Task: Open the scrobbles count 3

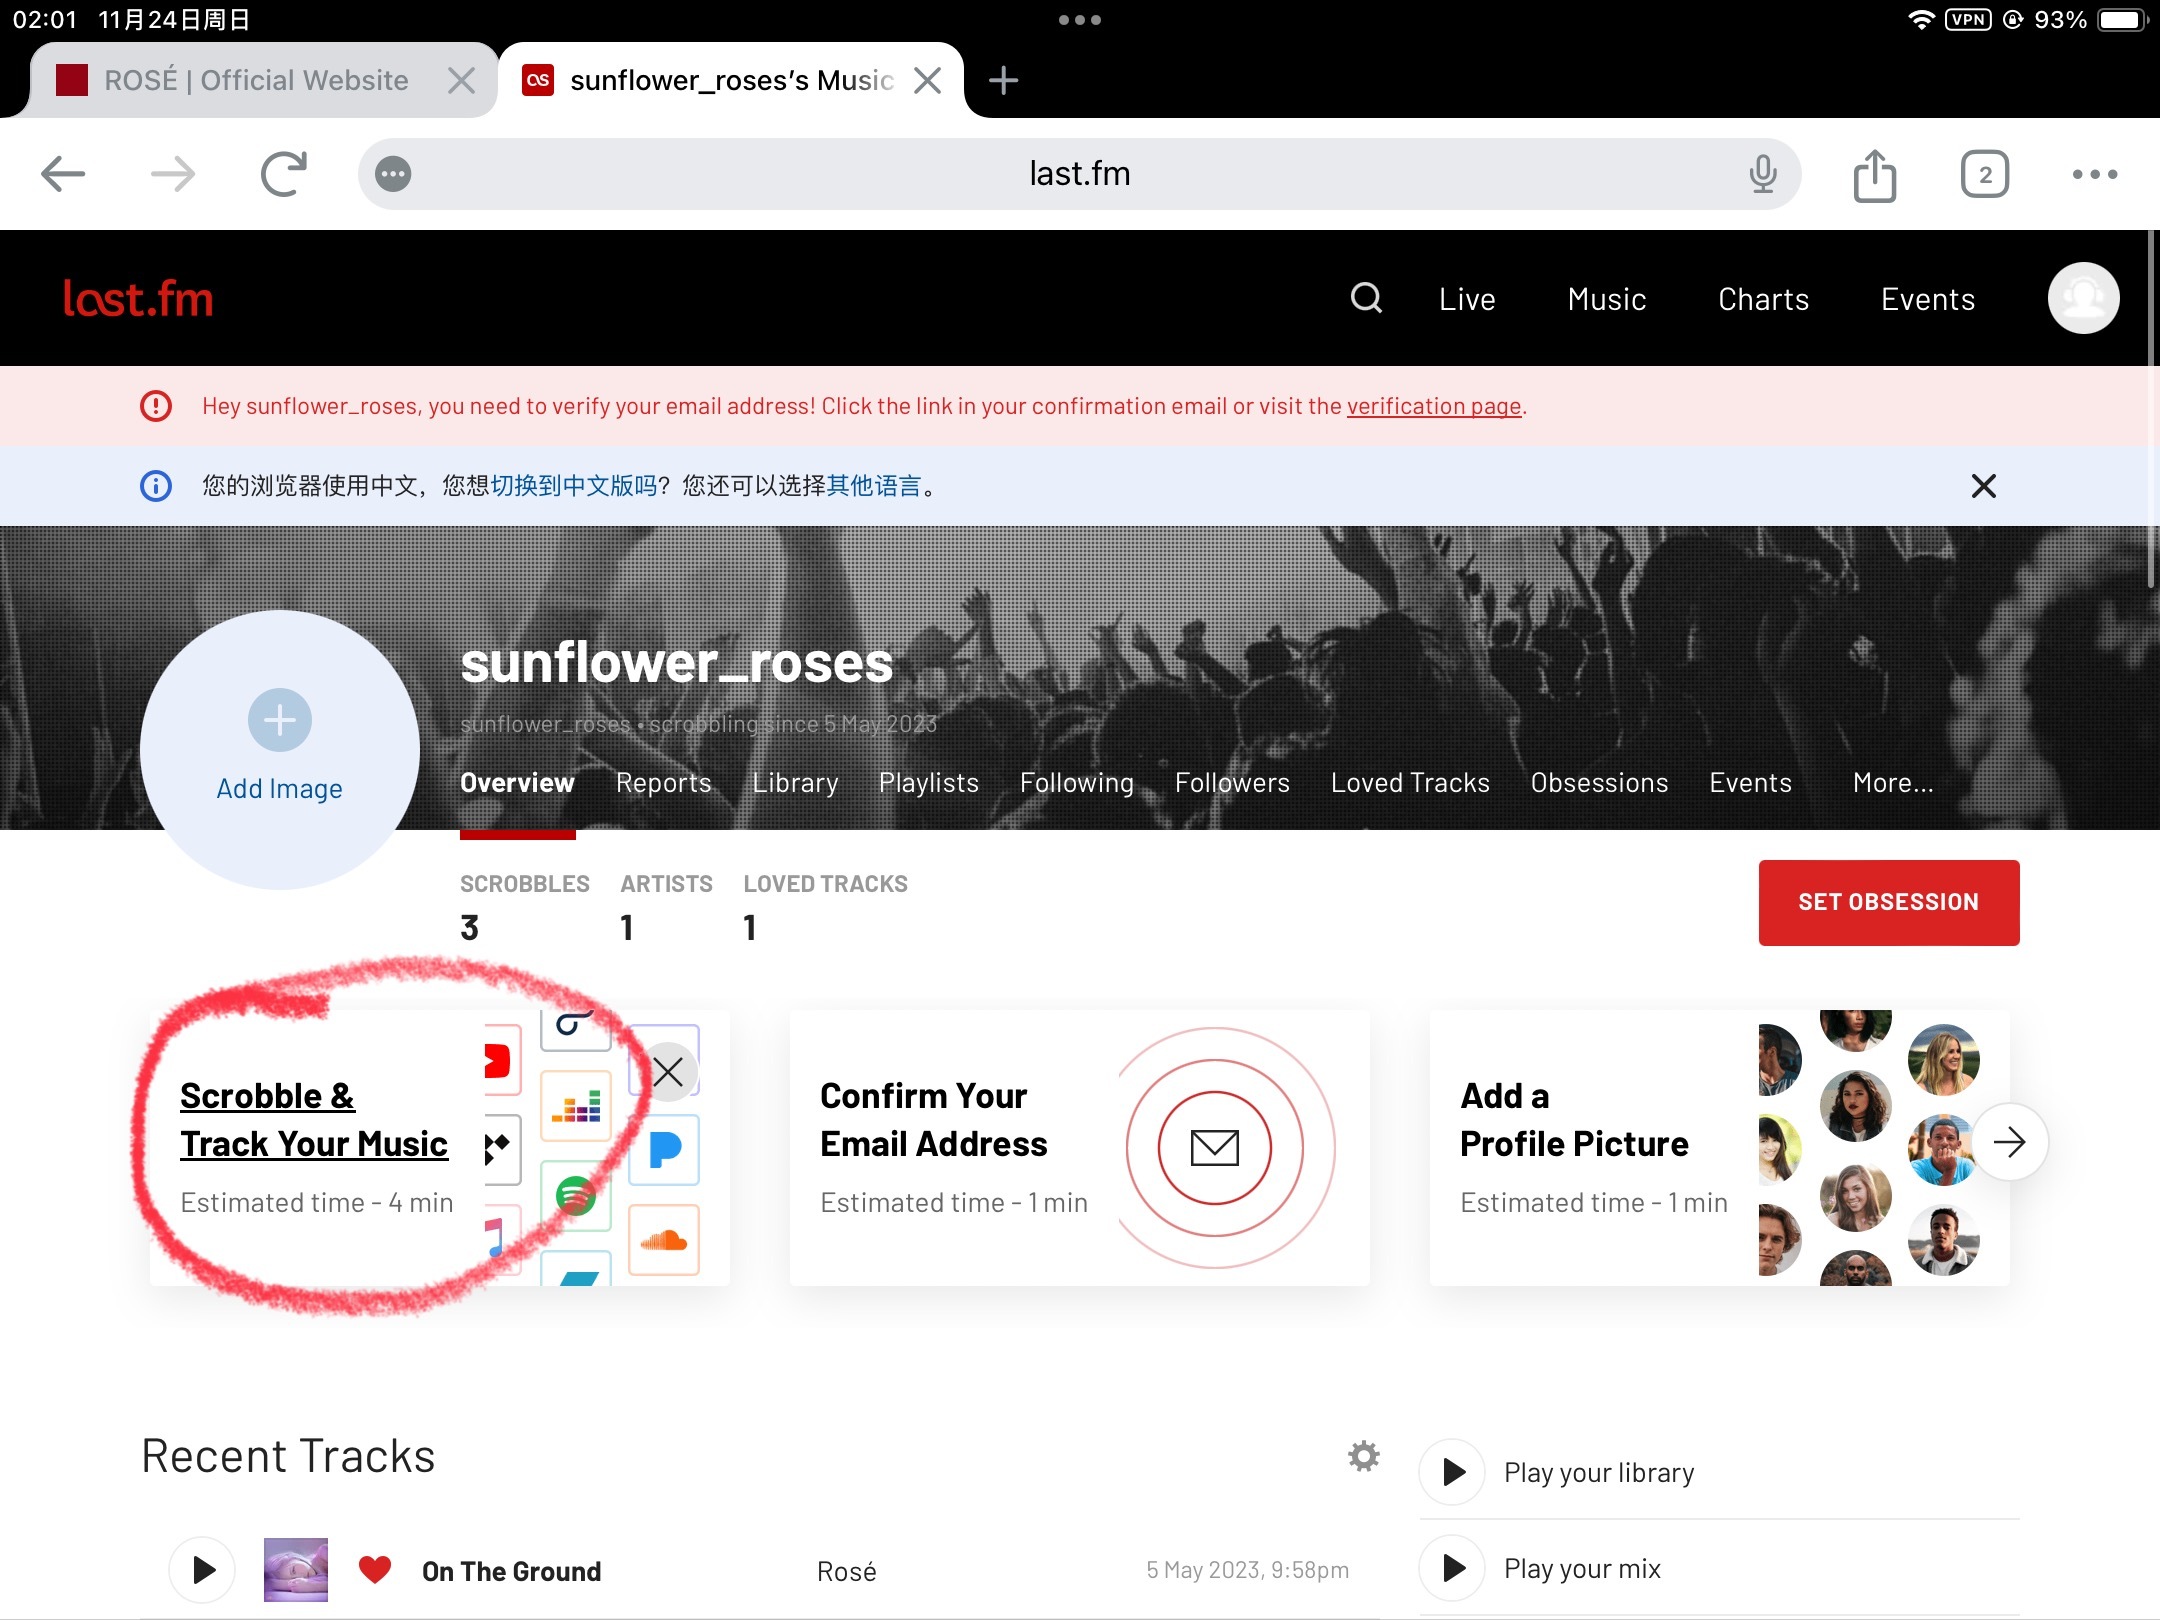Action: pyautogui.click(x=470, y=928)
